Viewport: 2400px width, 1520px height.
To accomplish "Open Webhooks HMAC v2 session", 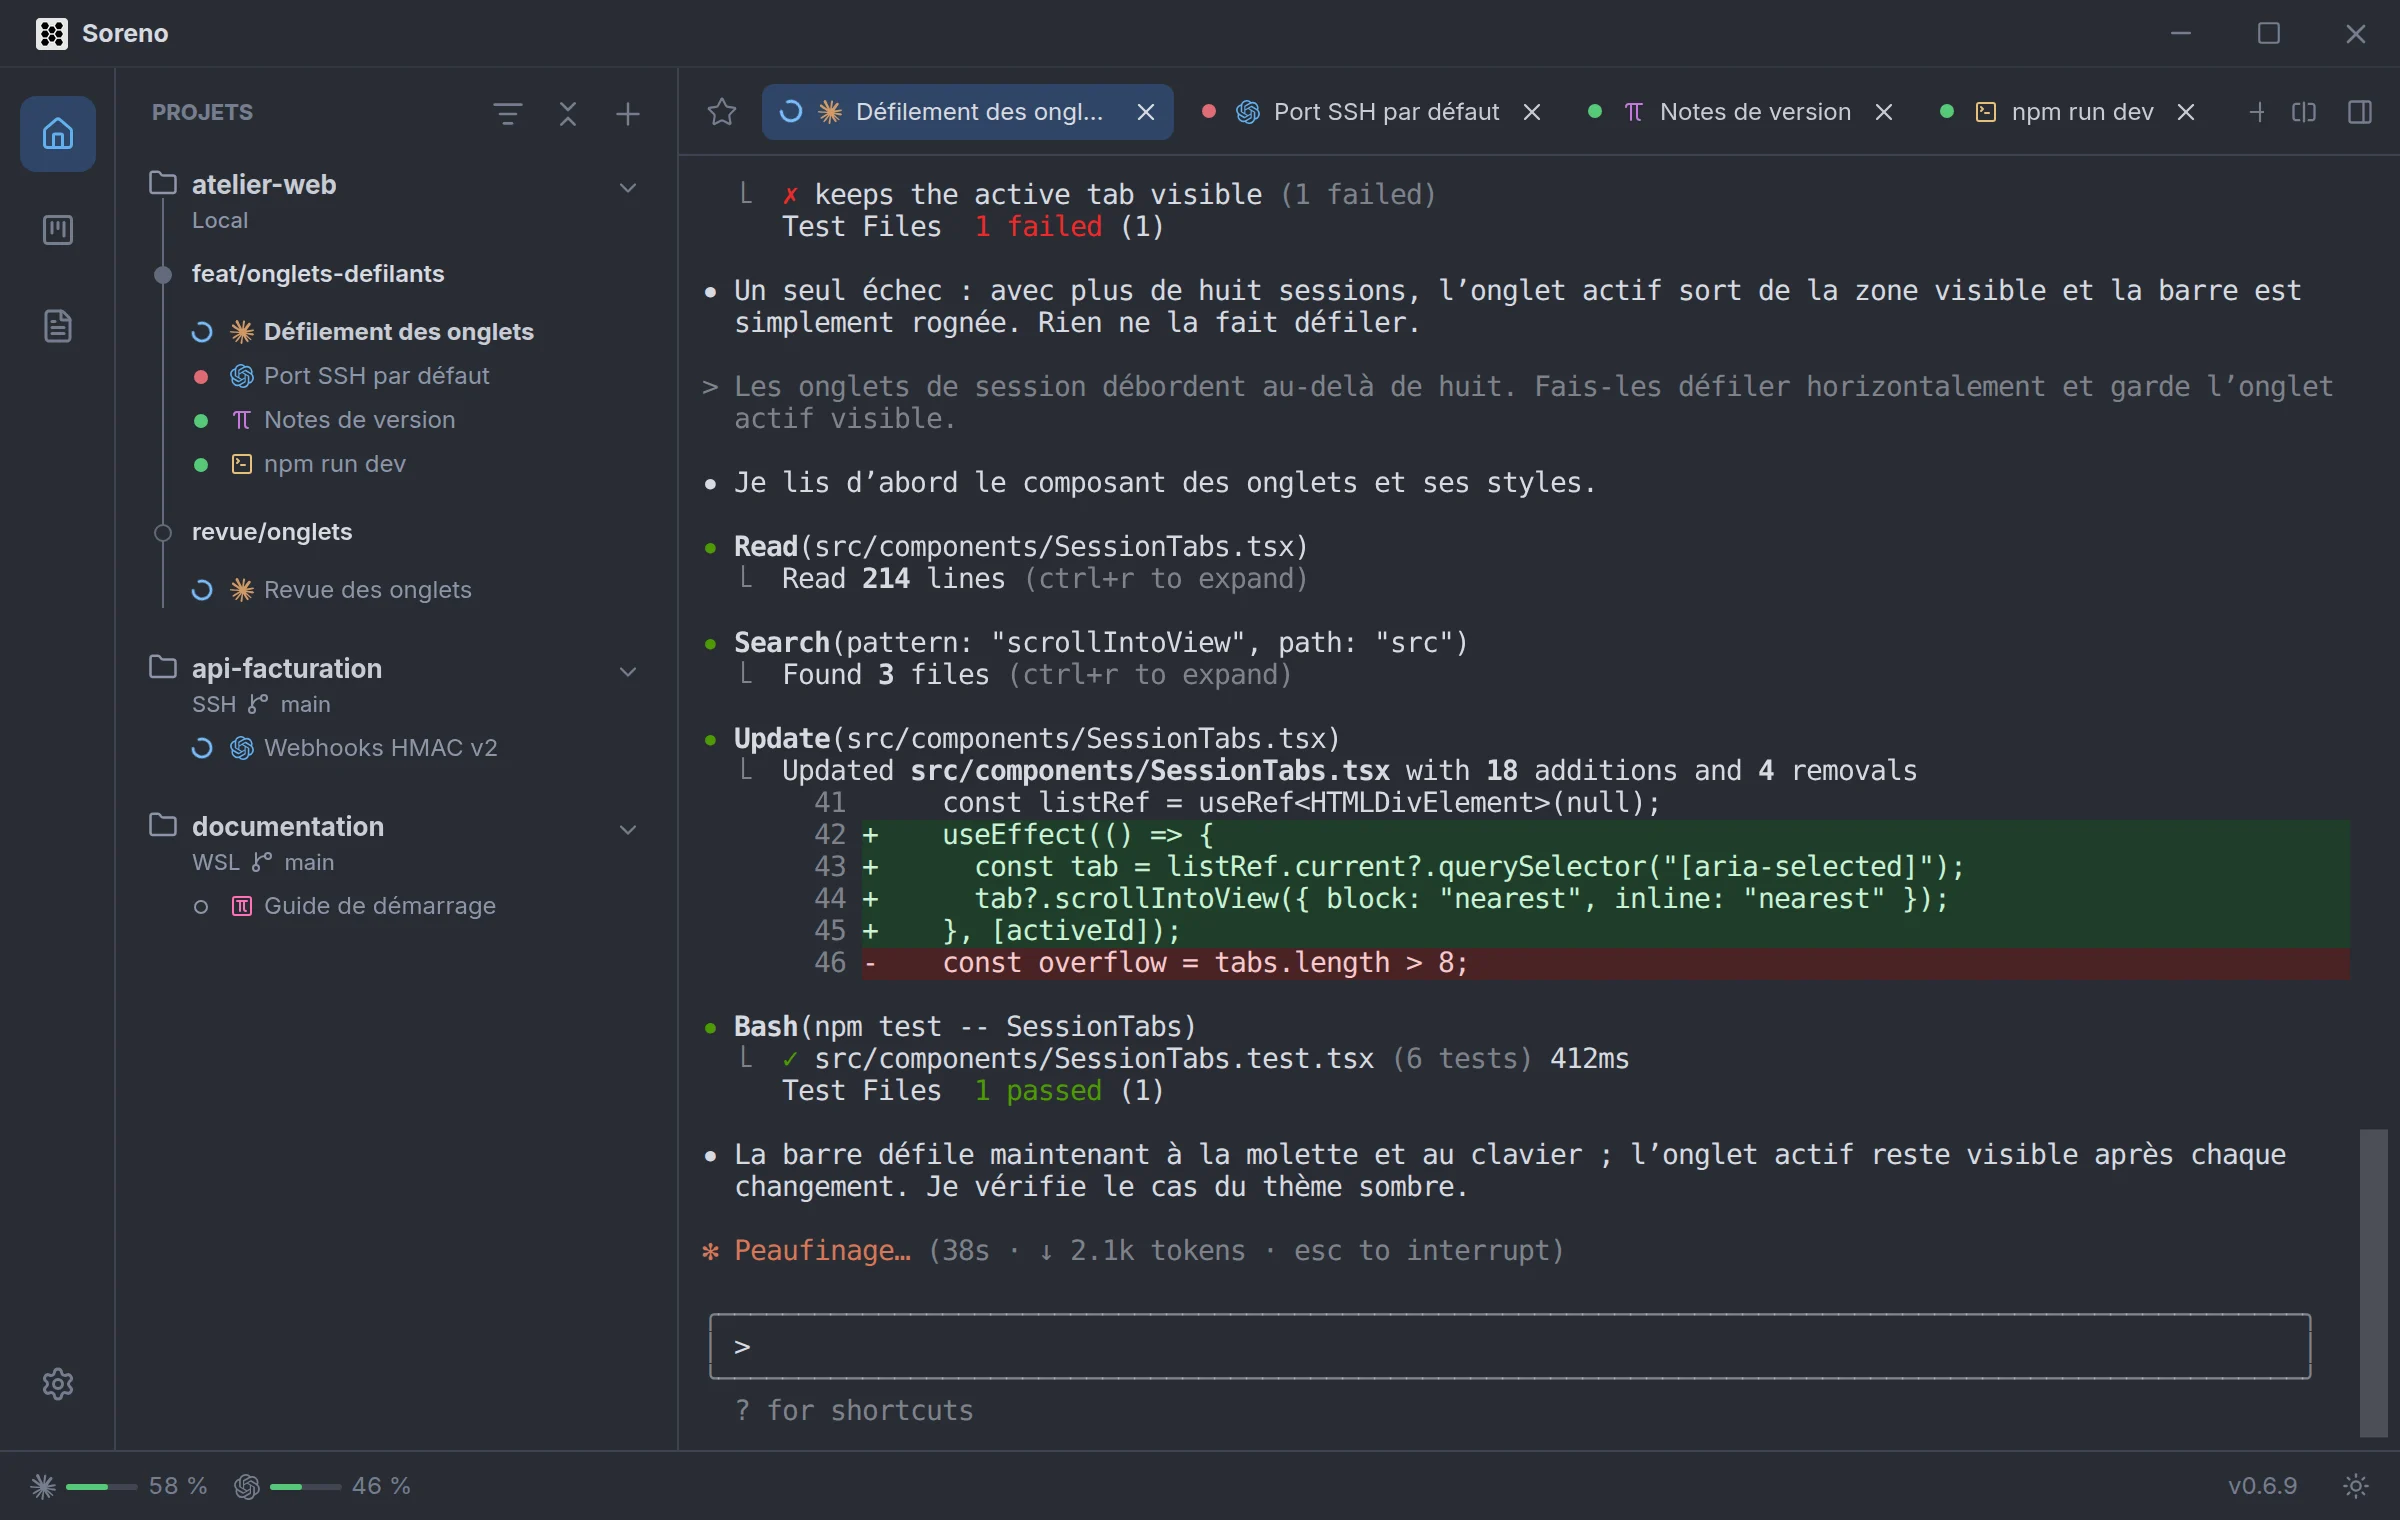I will tap(380, 748).
